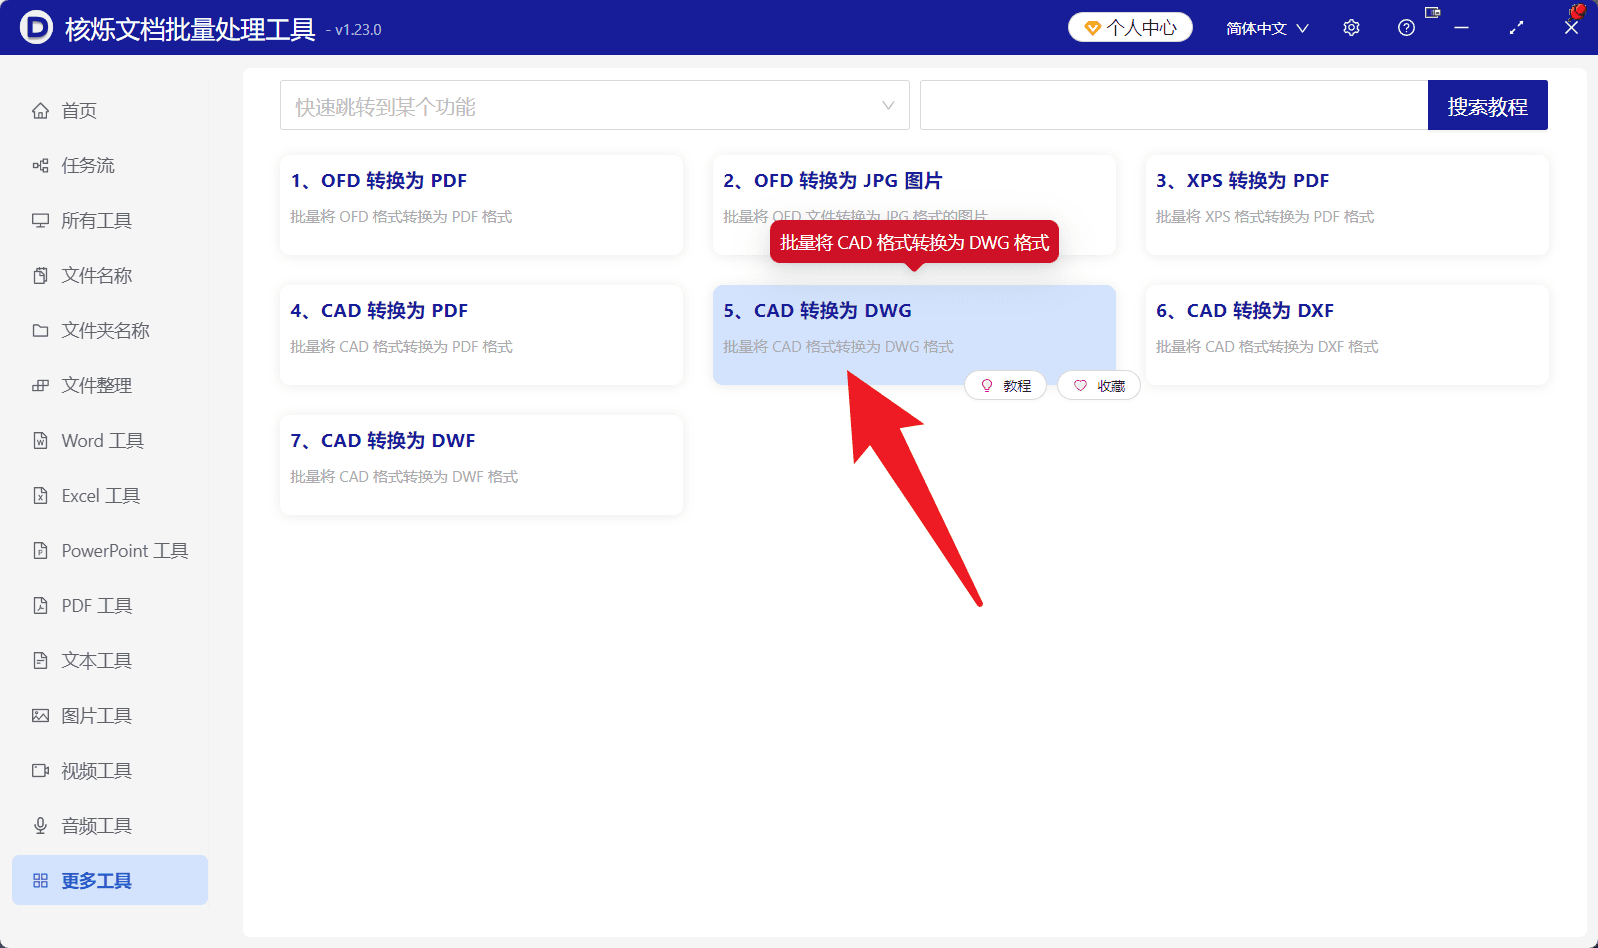Click the app logo icon in title bar

click(x=36, y=27)
